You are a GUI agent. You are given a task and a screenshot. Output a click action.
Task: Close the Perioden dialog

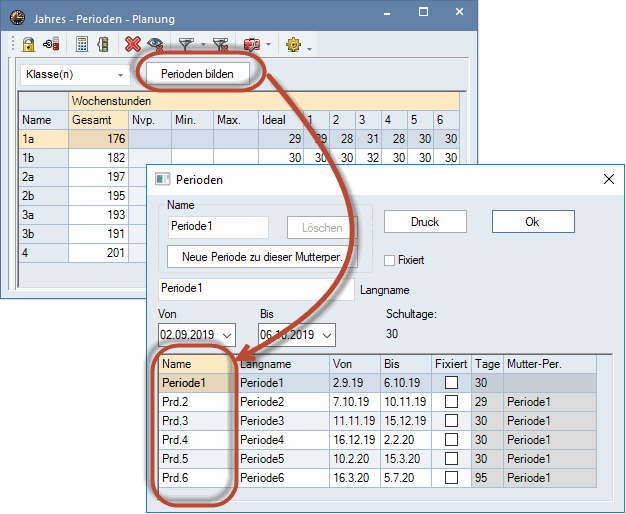point(609,179)
